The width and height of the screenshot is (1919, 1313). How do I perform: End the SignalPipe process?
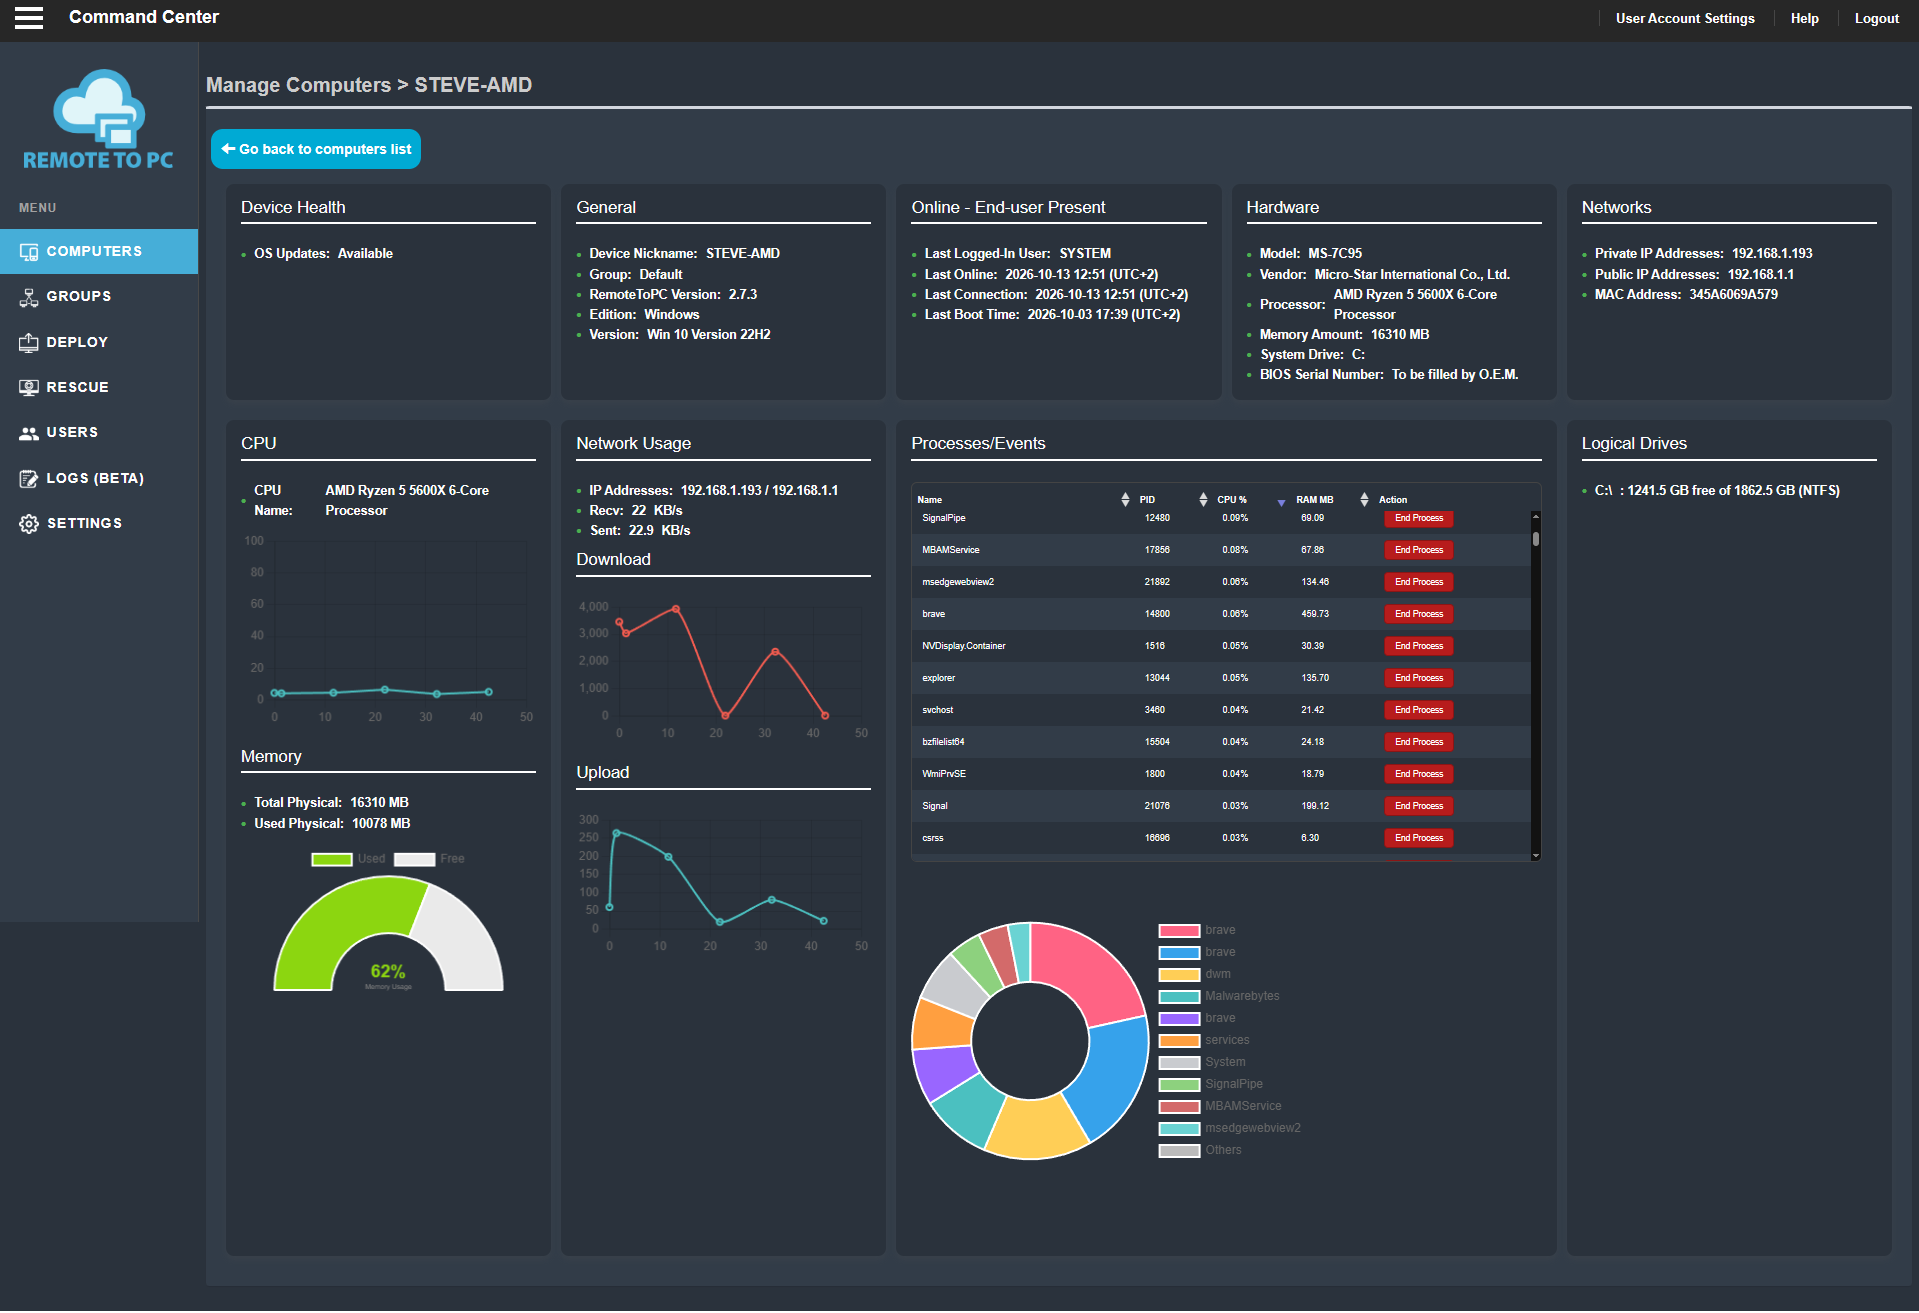[1418, 518]
